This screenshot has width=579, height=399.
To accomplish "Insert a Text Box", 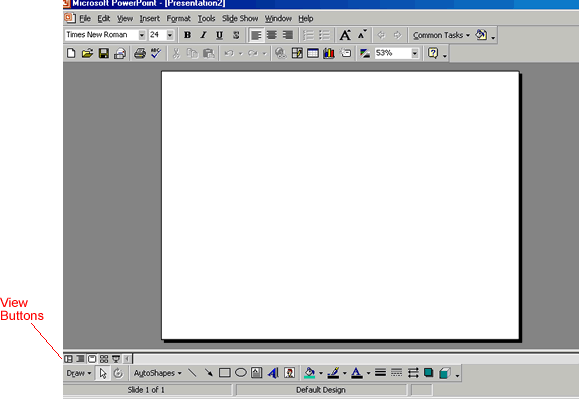I will [x=257, y=373].
